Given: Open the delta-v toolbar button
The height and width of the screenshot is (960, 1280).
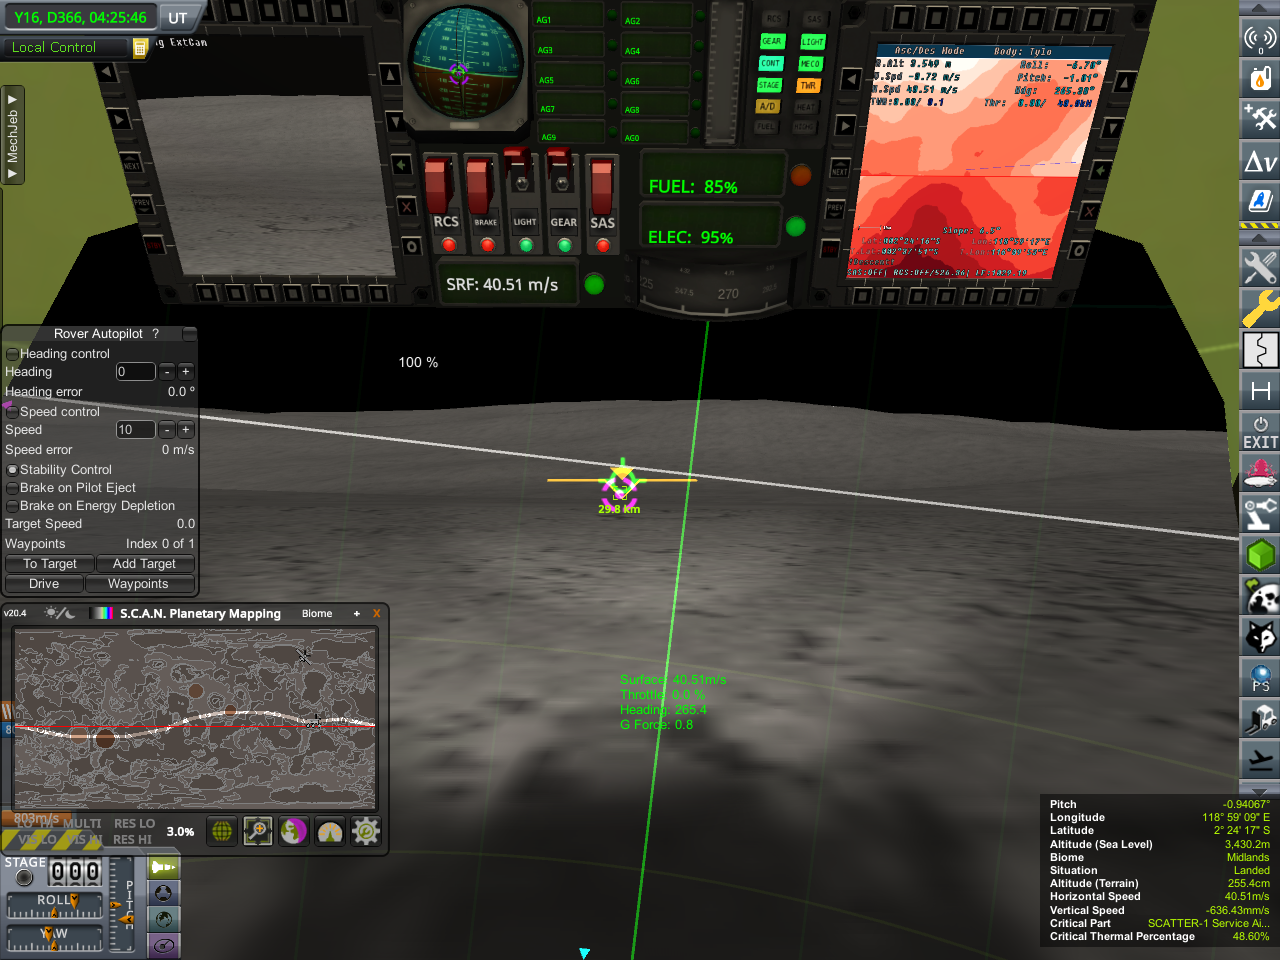Looking at the screenshot, I should (x=1260, y=160).
